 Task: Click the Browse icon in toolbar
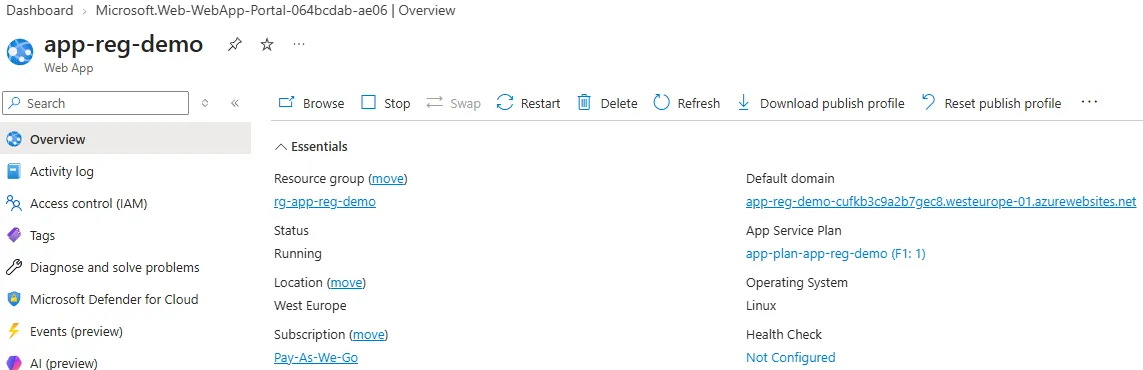[287, 103]
